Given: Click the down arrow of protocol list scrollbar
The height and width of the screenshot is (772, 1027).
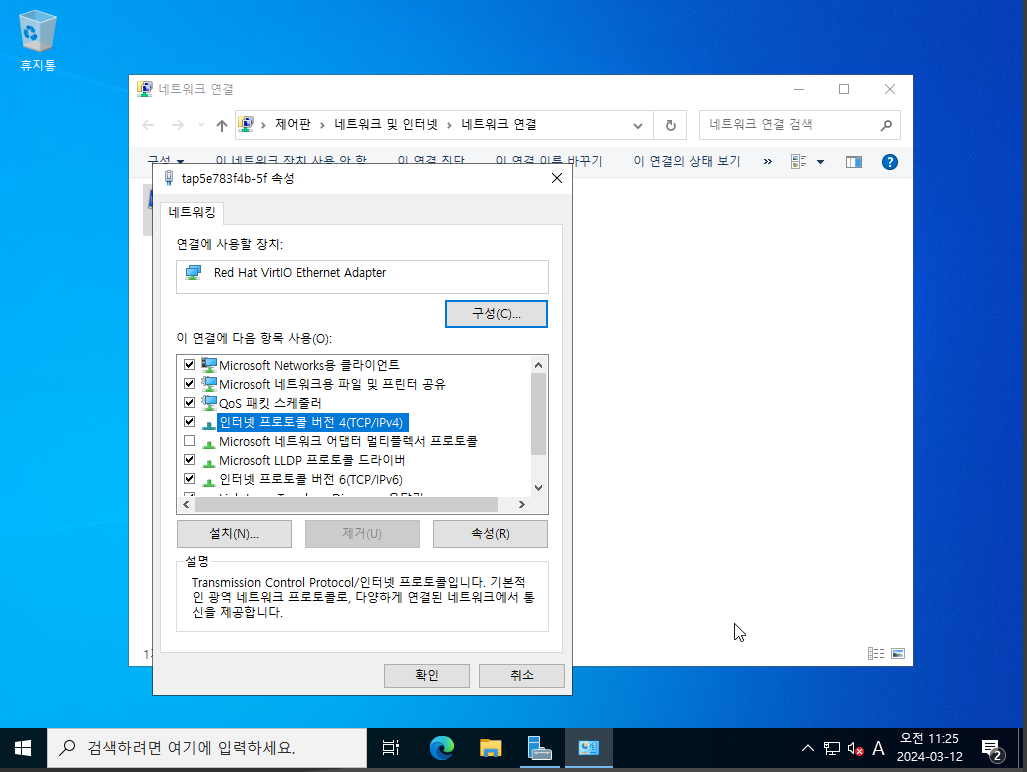Looking at the screenshot, I should tap(538, 487).
